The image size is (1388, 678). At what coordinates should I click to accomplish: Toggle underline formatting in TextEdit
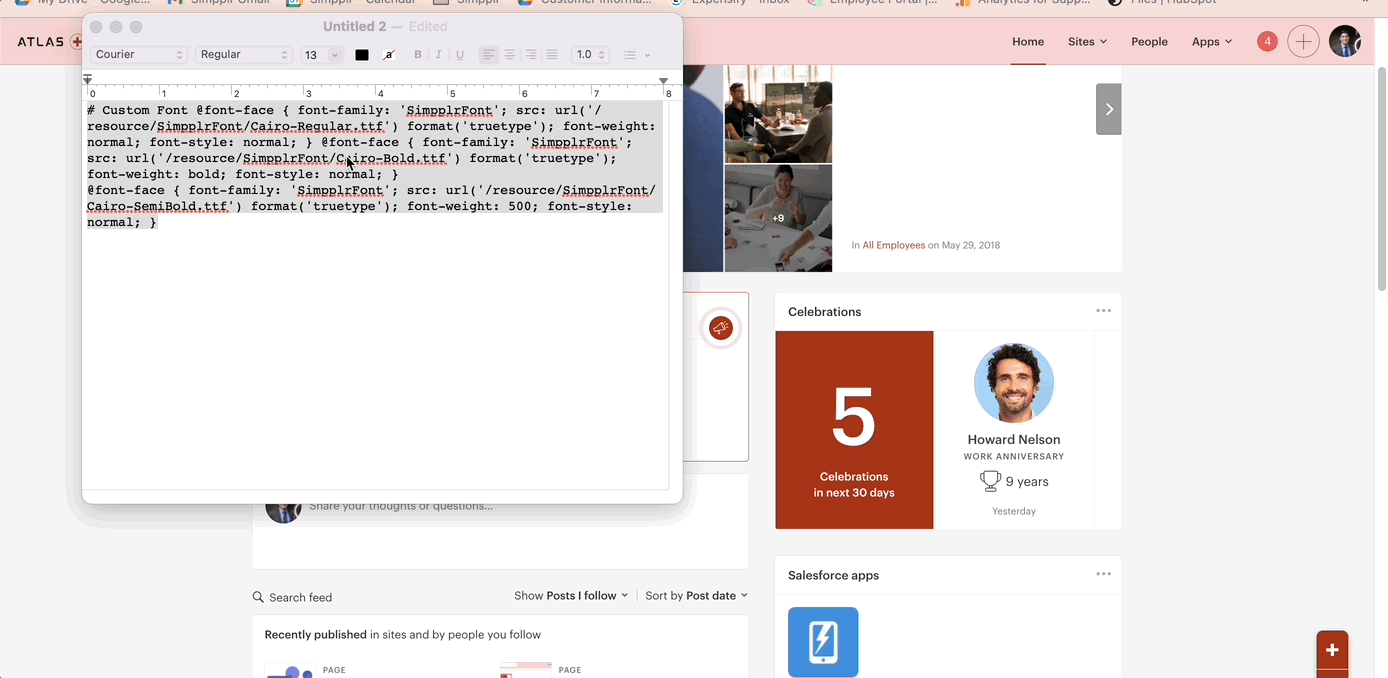coord(460,55)
